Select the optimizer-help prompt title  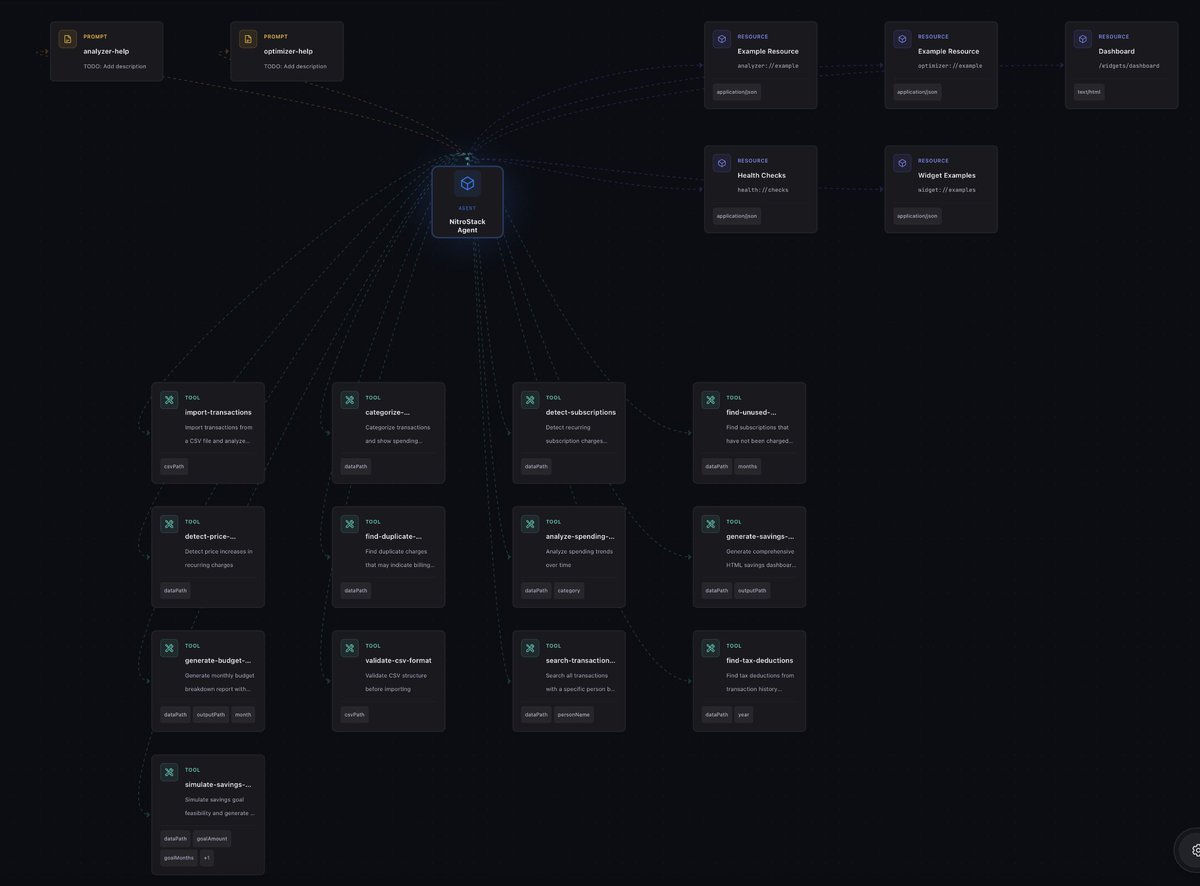click(x=288, y=51)
